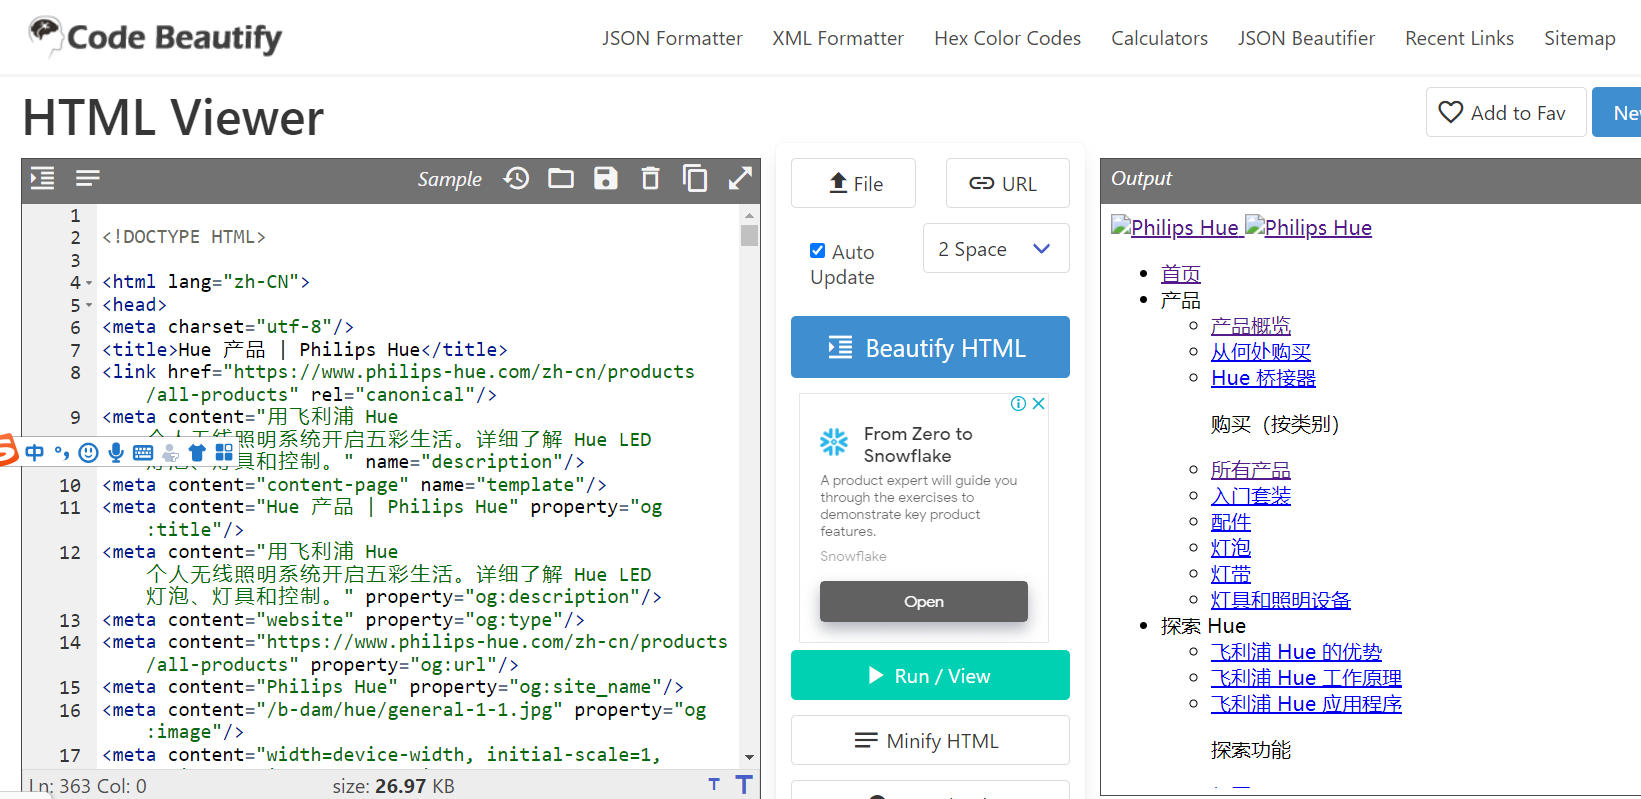
Task: Click the Hue 桥接器 link in output
Action: pos(1263,378)
